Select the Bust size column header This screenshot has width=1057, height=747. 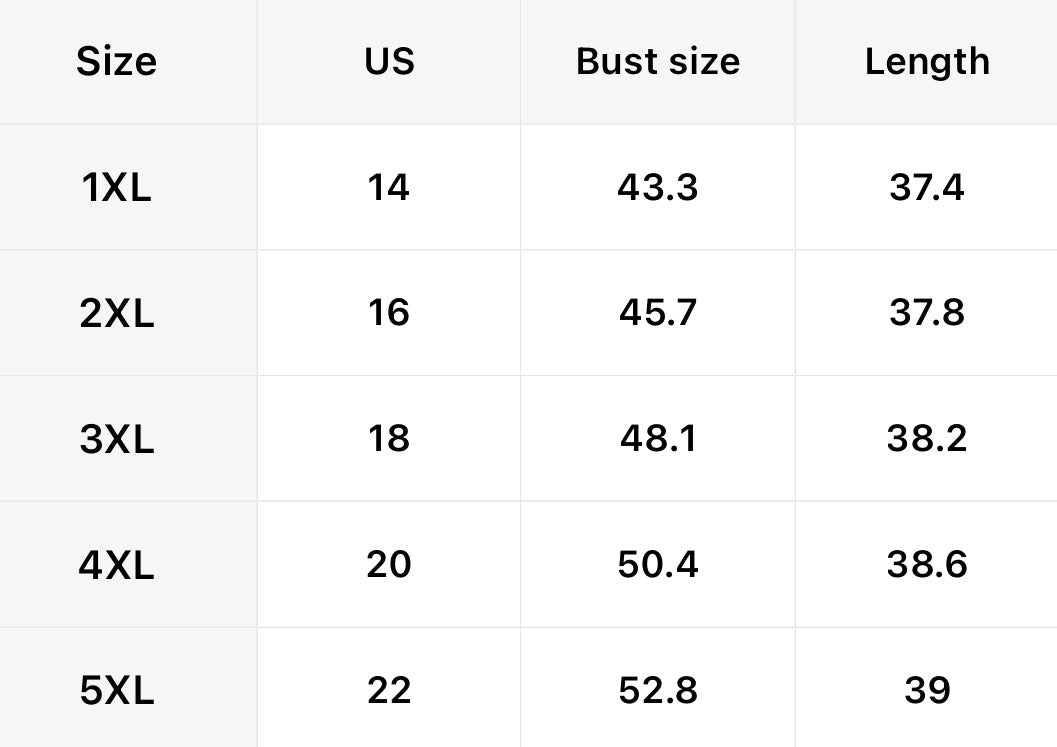click(658, 62)
